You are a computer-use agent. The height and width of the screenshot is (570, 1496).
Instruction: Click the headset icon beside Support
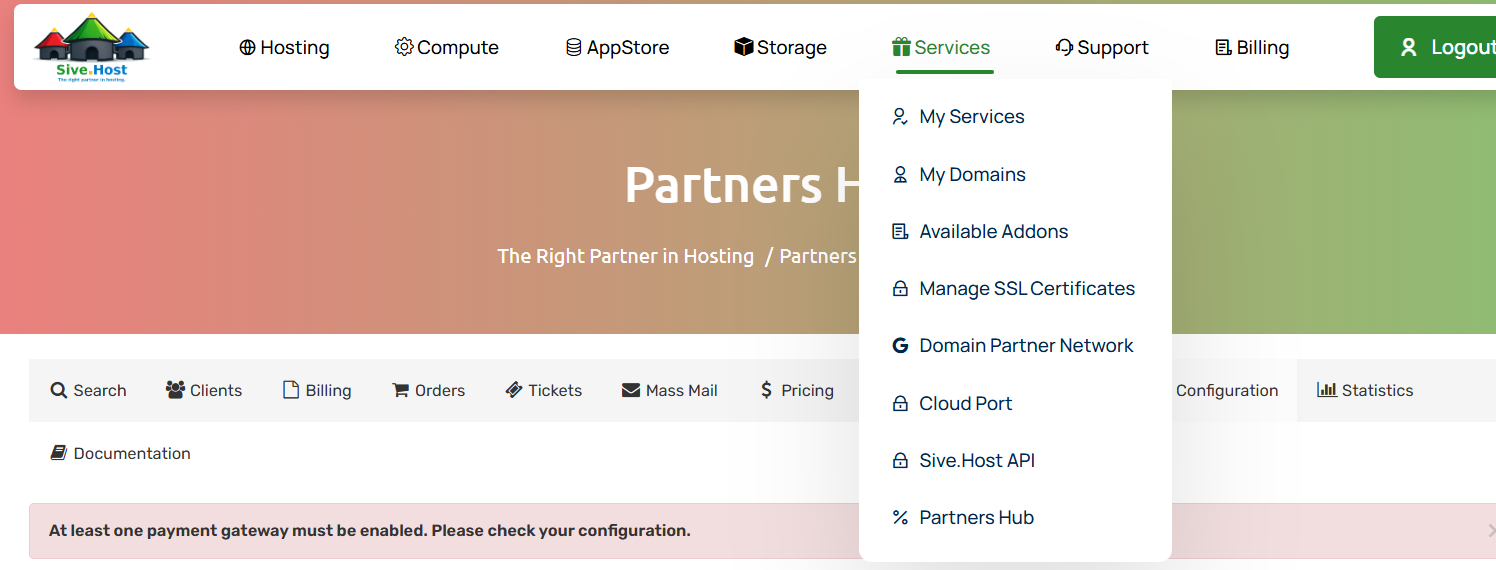(1064, 47)
